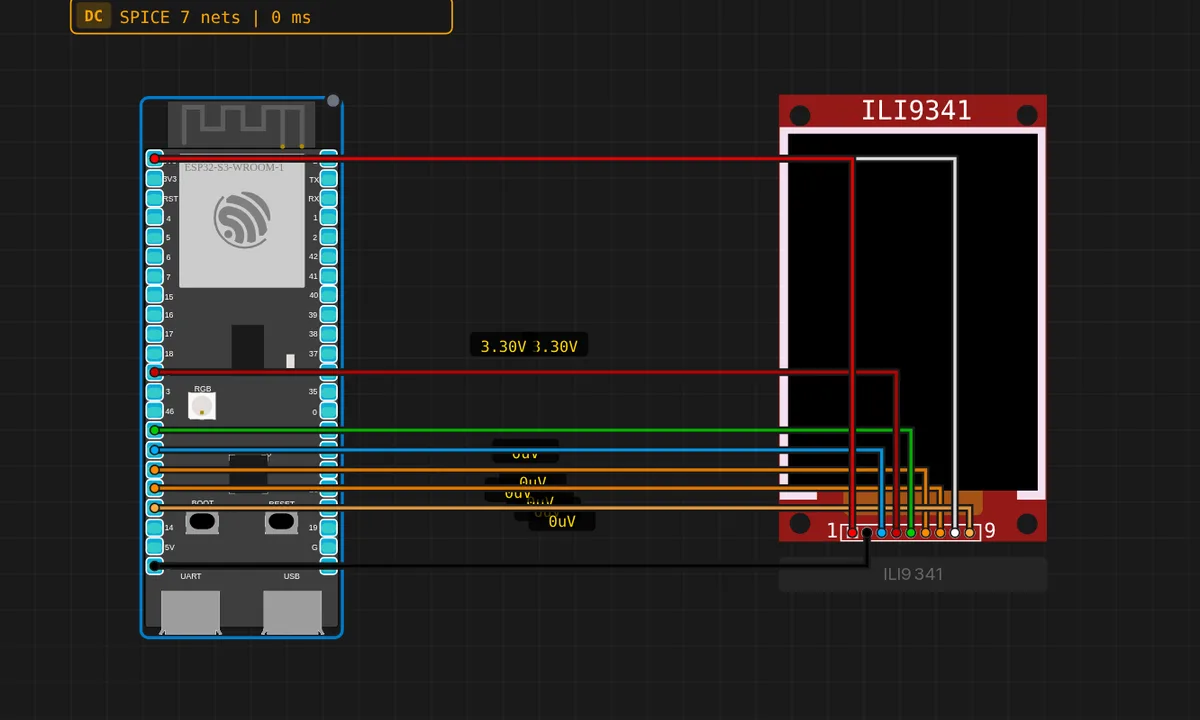
Task: Click the green wire pad on the ILI9341 header
Action: pos(911,533)
